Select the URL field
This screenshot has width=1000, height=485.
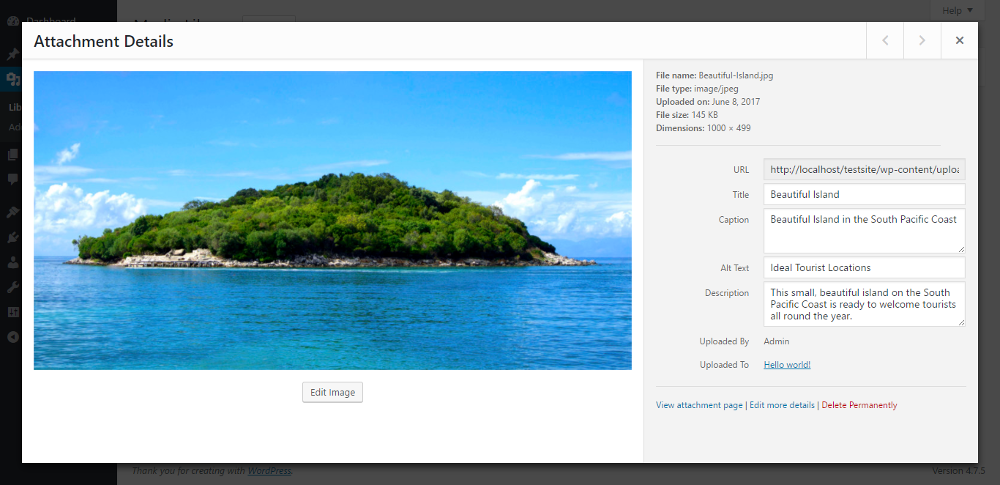coord(864,170)
